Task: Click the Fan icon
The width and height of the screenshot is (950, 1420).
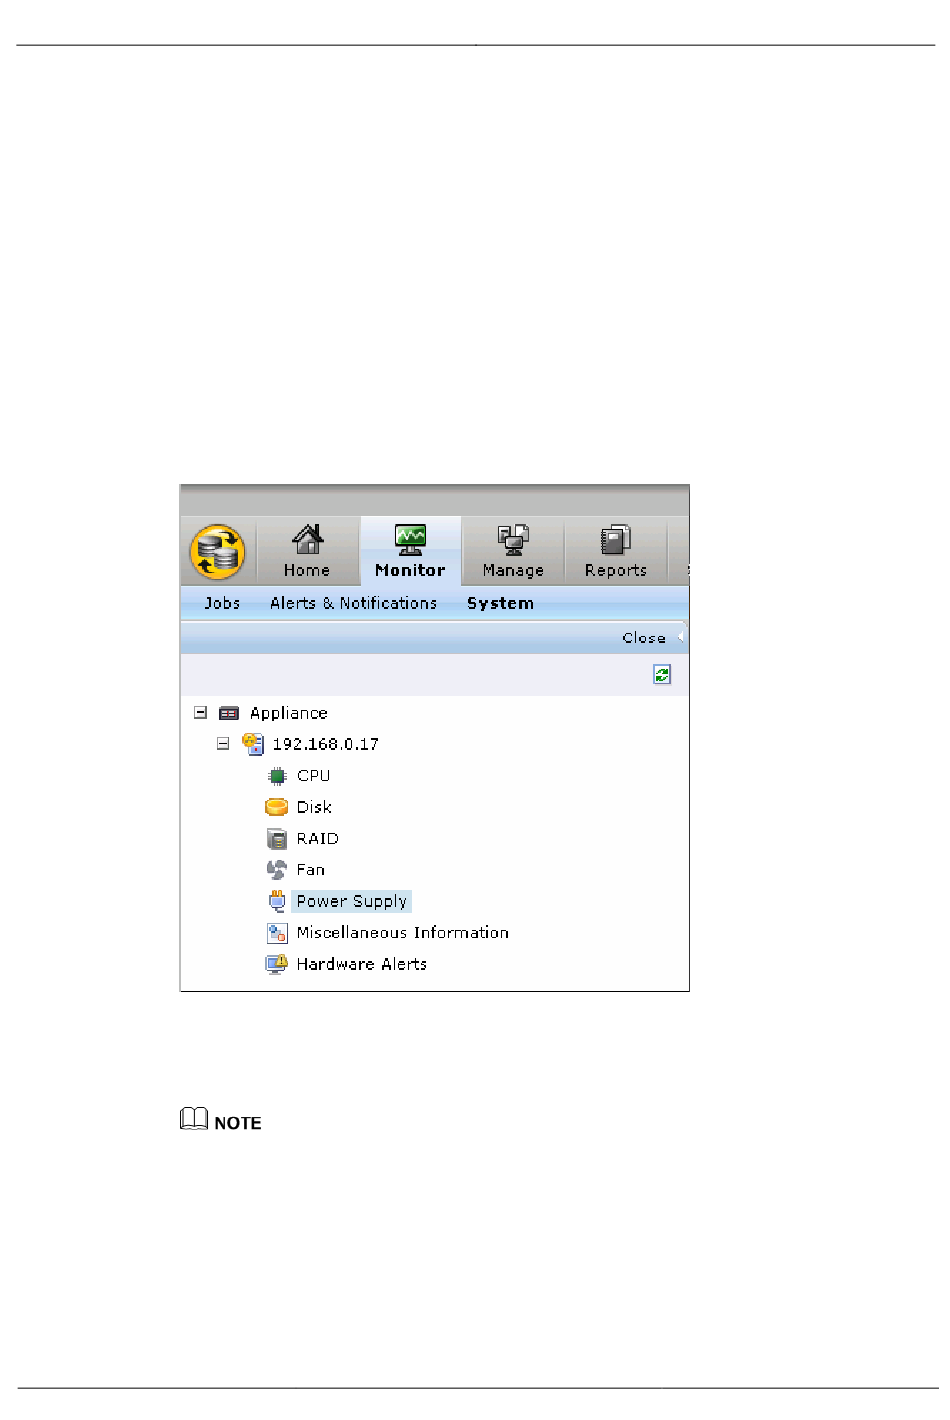Action: 277,870
